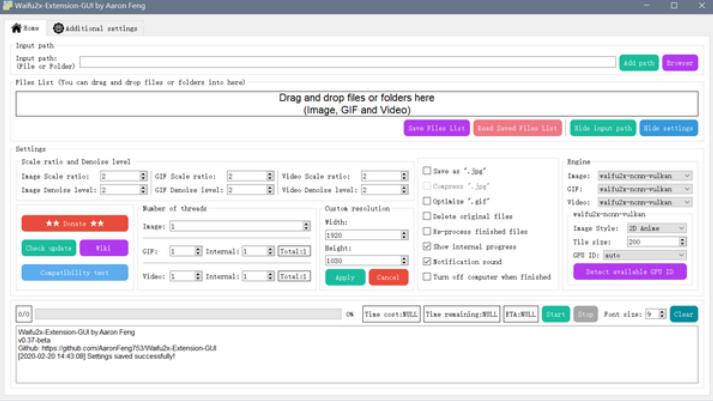Enable the Save as ".jpg" checkbox
This screenshot has width=713, height=401.
point(427,171)
